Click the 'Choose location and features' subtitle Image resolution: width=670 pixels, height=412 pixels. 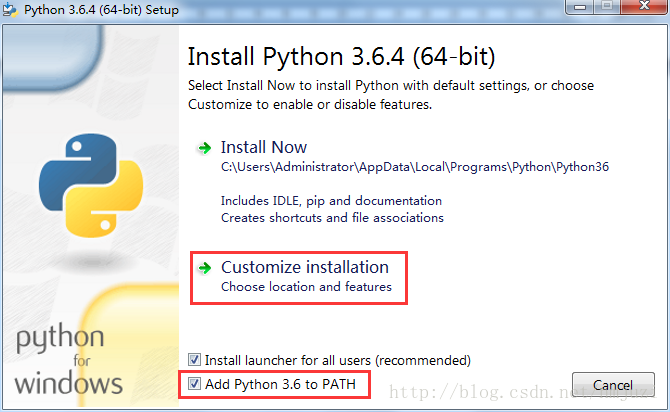pyautogui.click(x=306, y=287)
